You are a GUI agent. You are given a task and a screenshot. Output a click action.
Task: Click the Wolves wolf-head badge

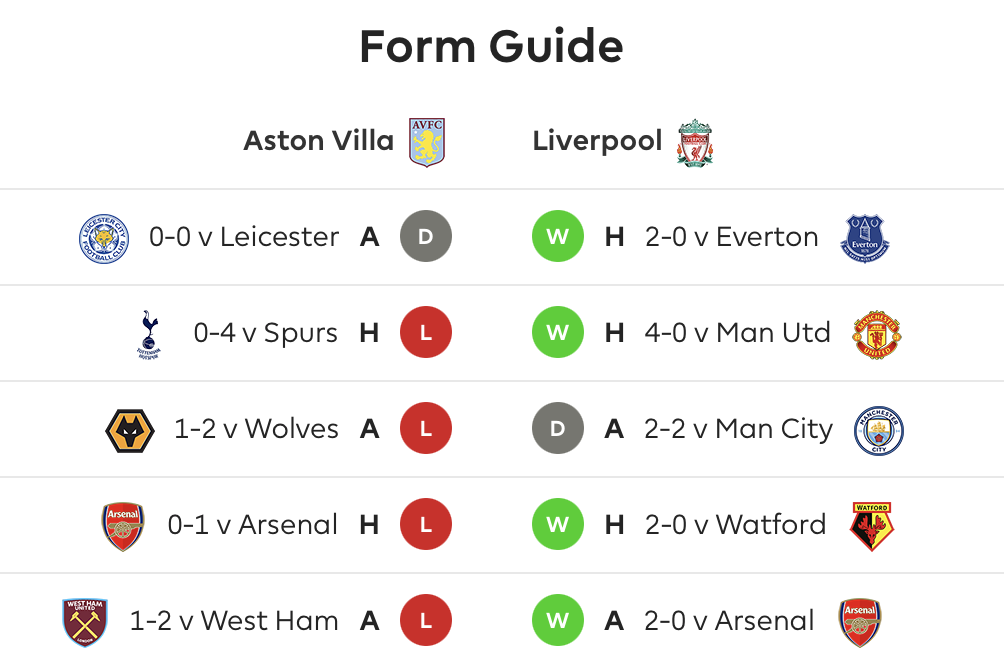pyautogui.click(x=130, y=431)
